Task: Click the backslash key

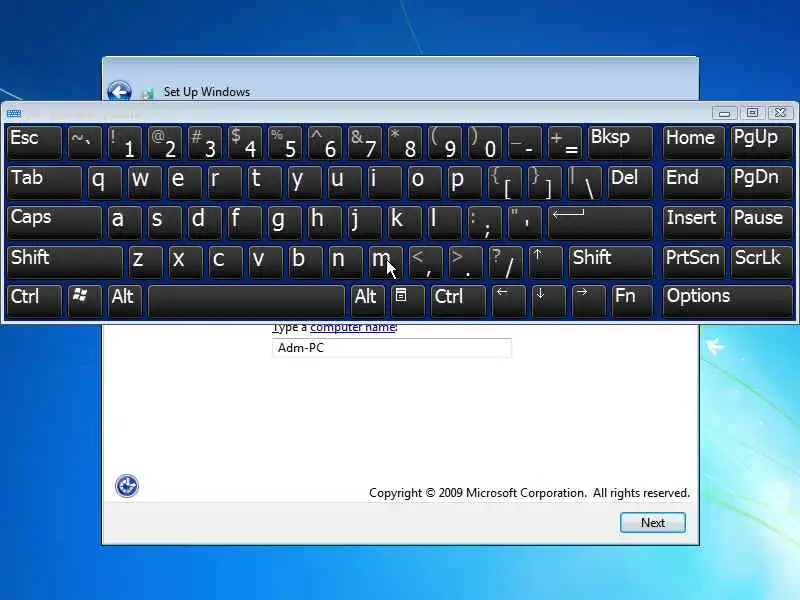Action: (585, 182)
